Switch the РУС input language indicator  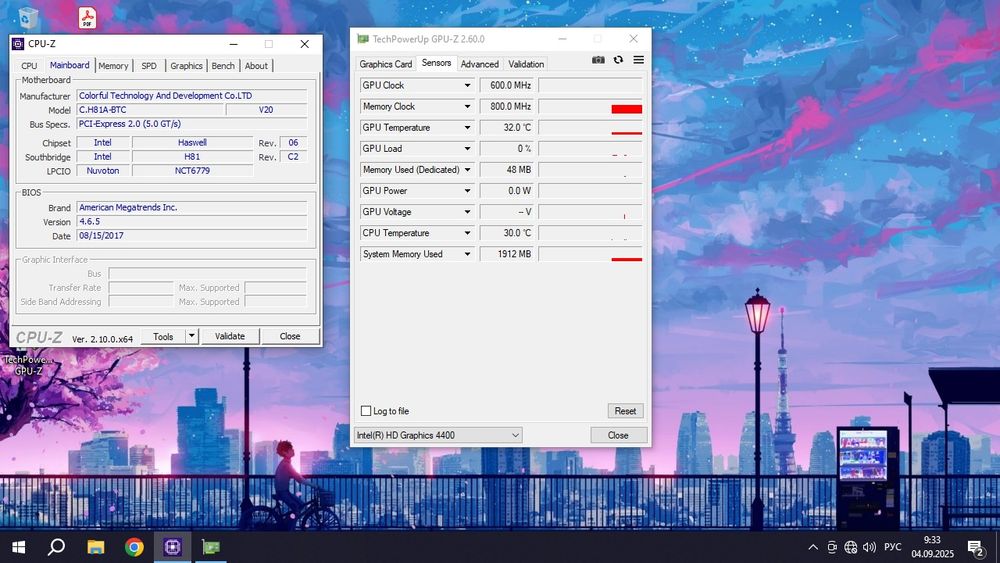(x=893, y=547)
